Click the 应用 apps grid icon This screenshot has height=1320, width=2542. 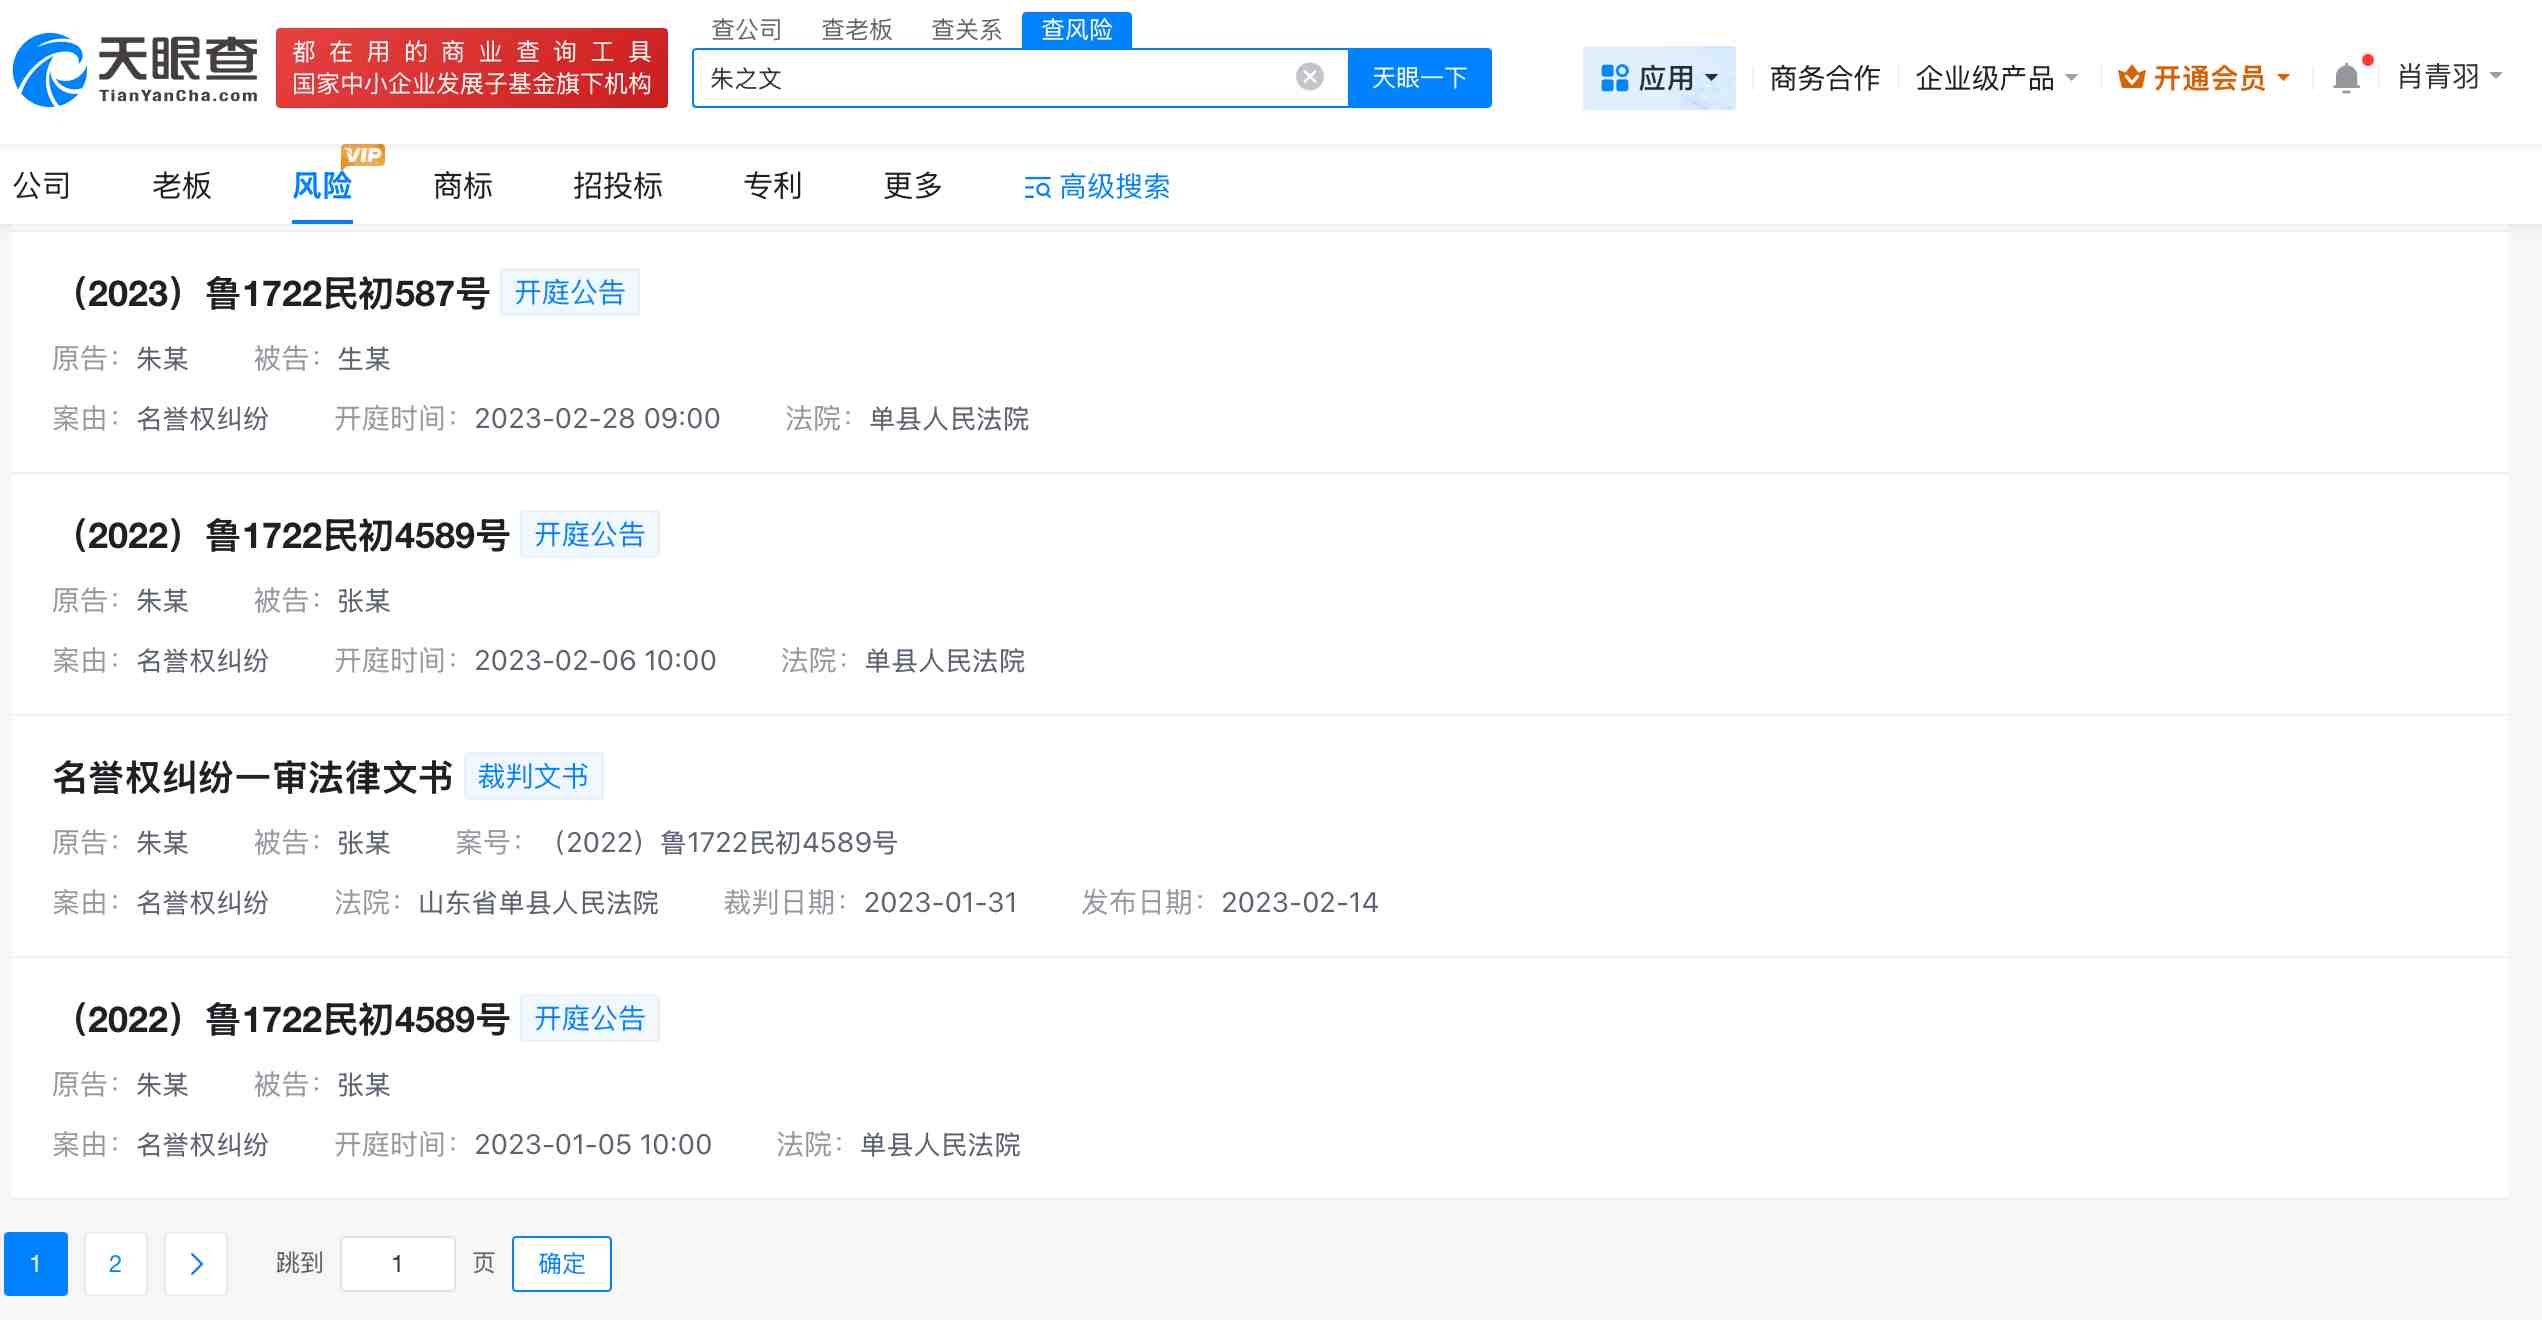coord(1616,76)
